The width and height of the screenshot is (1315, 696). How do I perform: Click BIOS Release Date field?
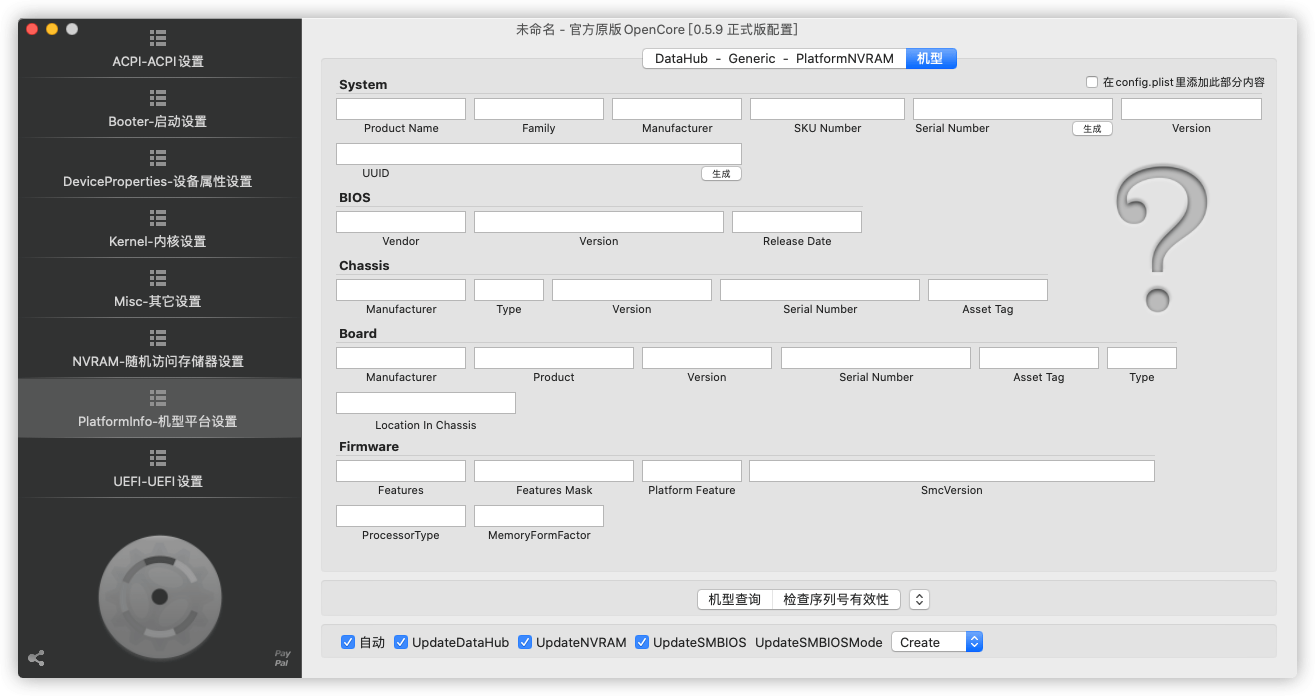point(797,222)
